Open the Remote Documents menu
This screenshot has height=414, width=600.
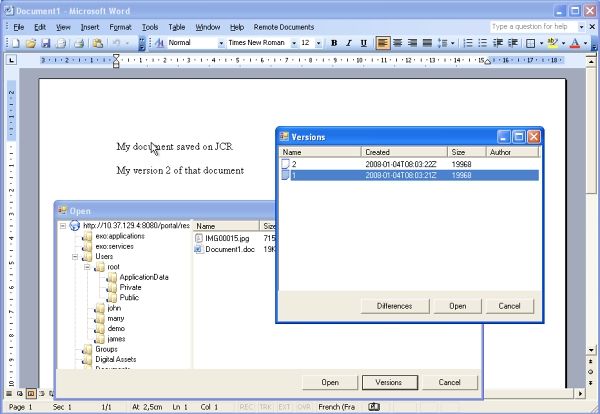point(284,27)
